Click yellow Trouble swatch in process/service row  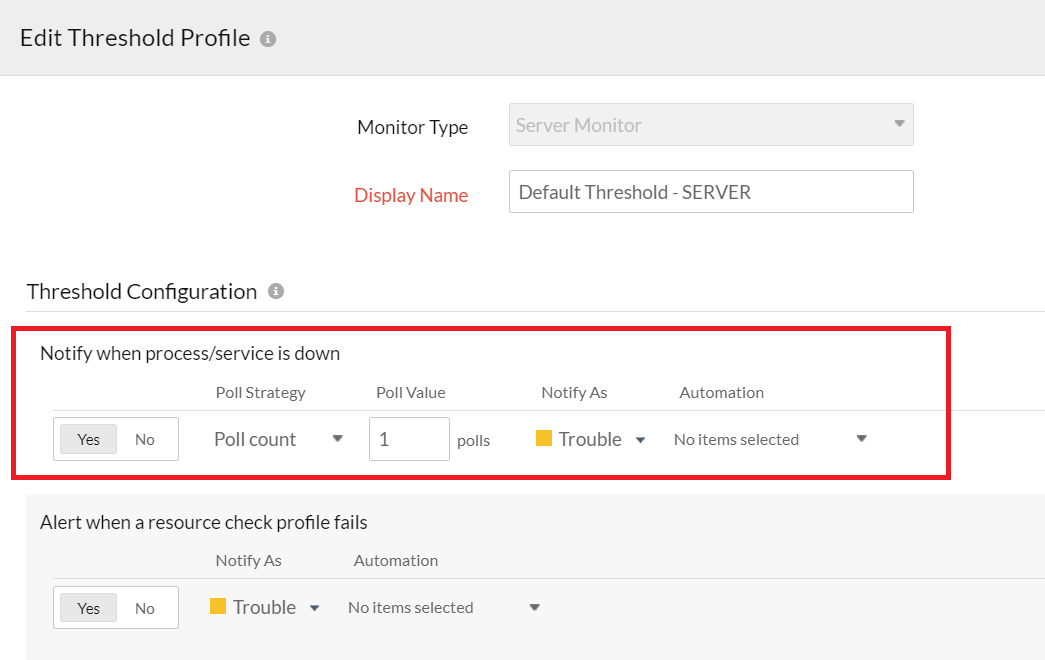click(x=544, y=438)
